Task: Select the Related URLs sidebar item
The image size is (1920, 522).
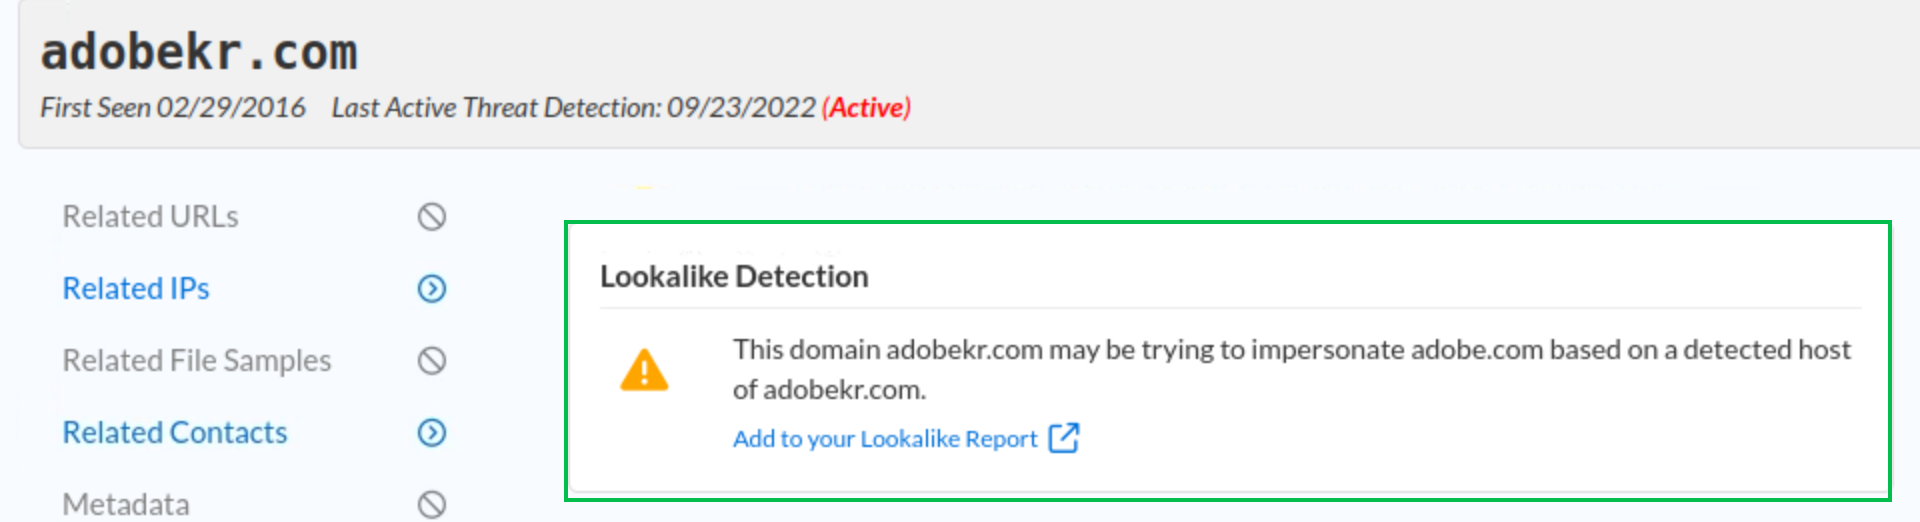Action: click(x=150, y=217)
